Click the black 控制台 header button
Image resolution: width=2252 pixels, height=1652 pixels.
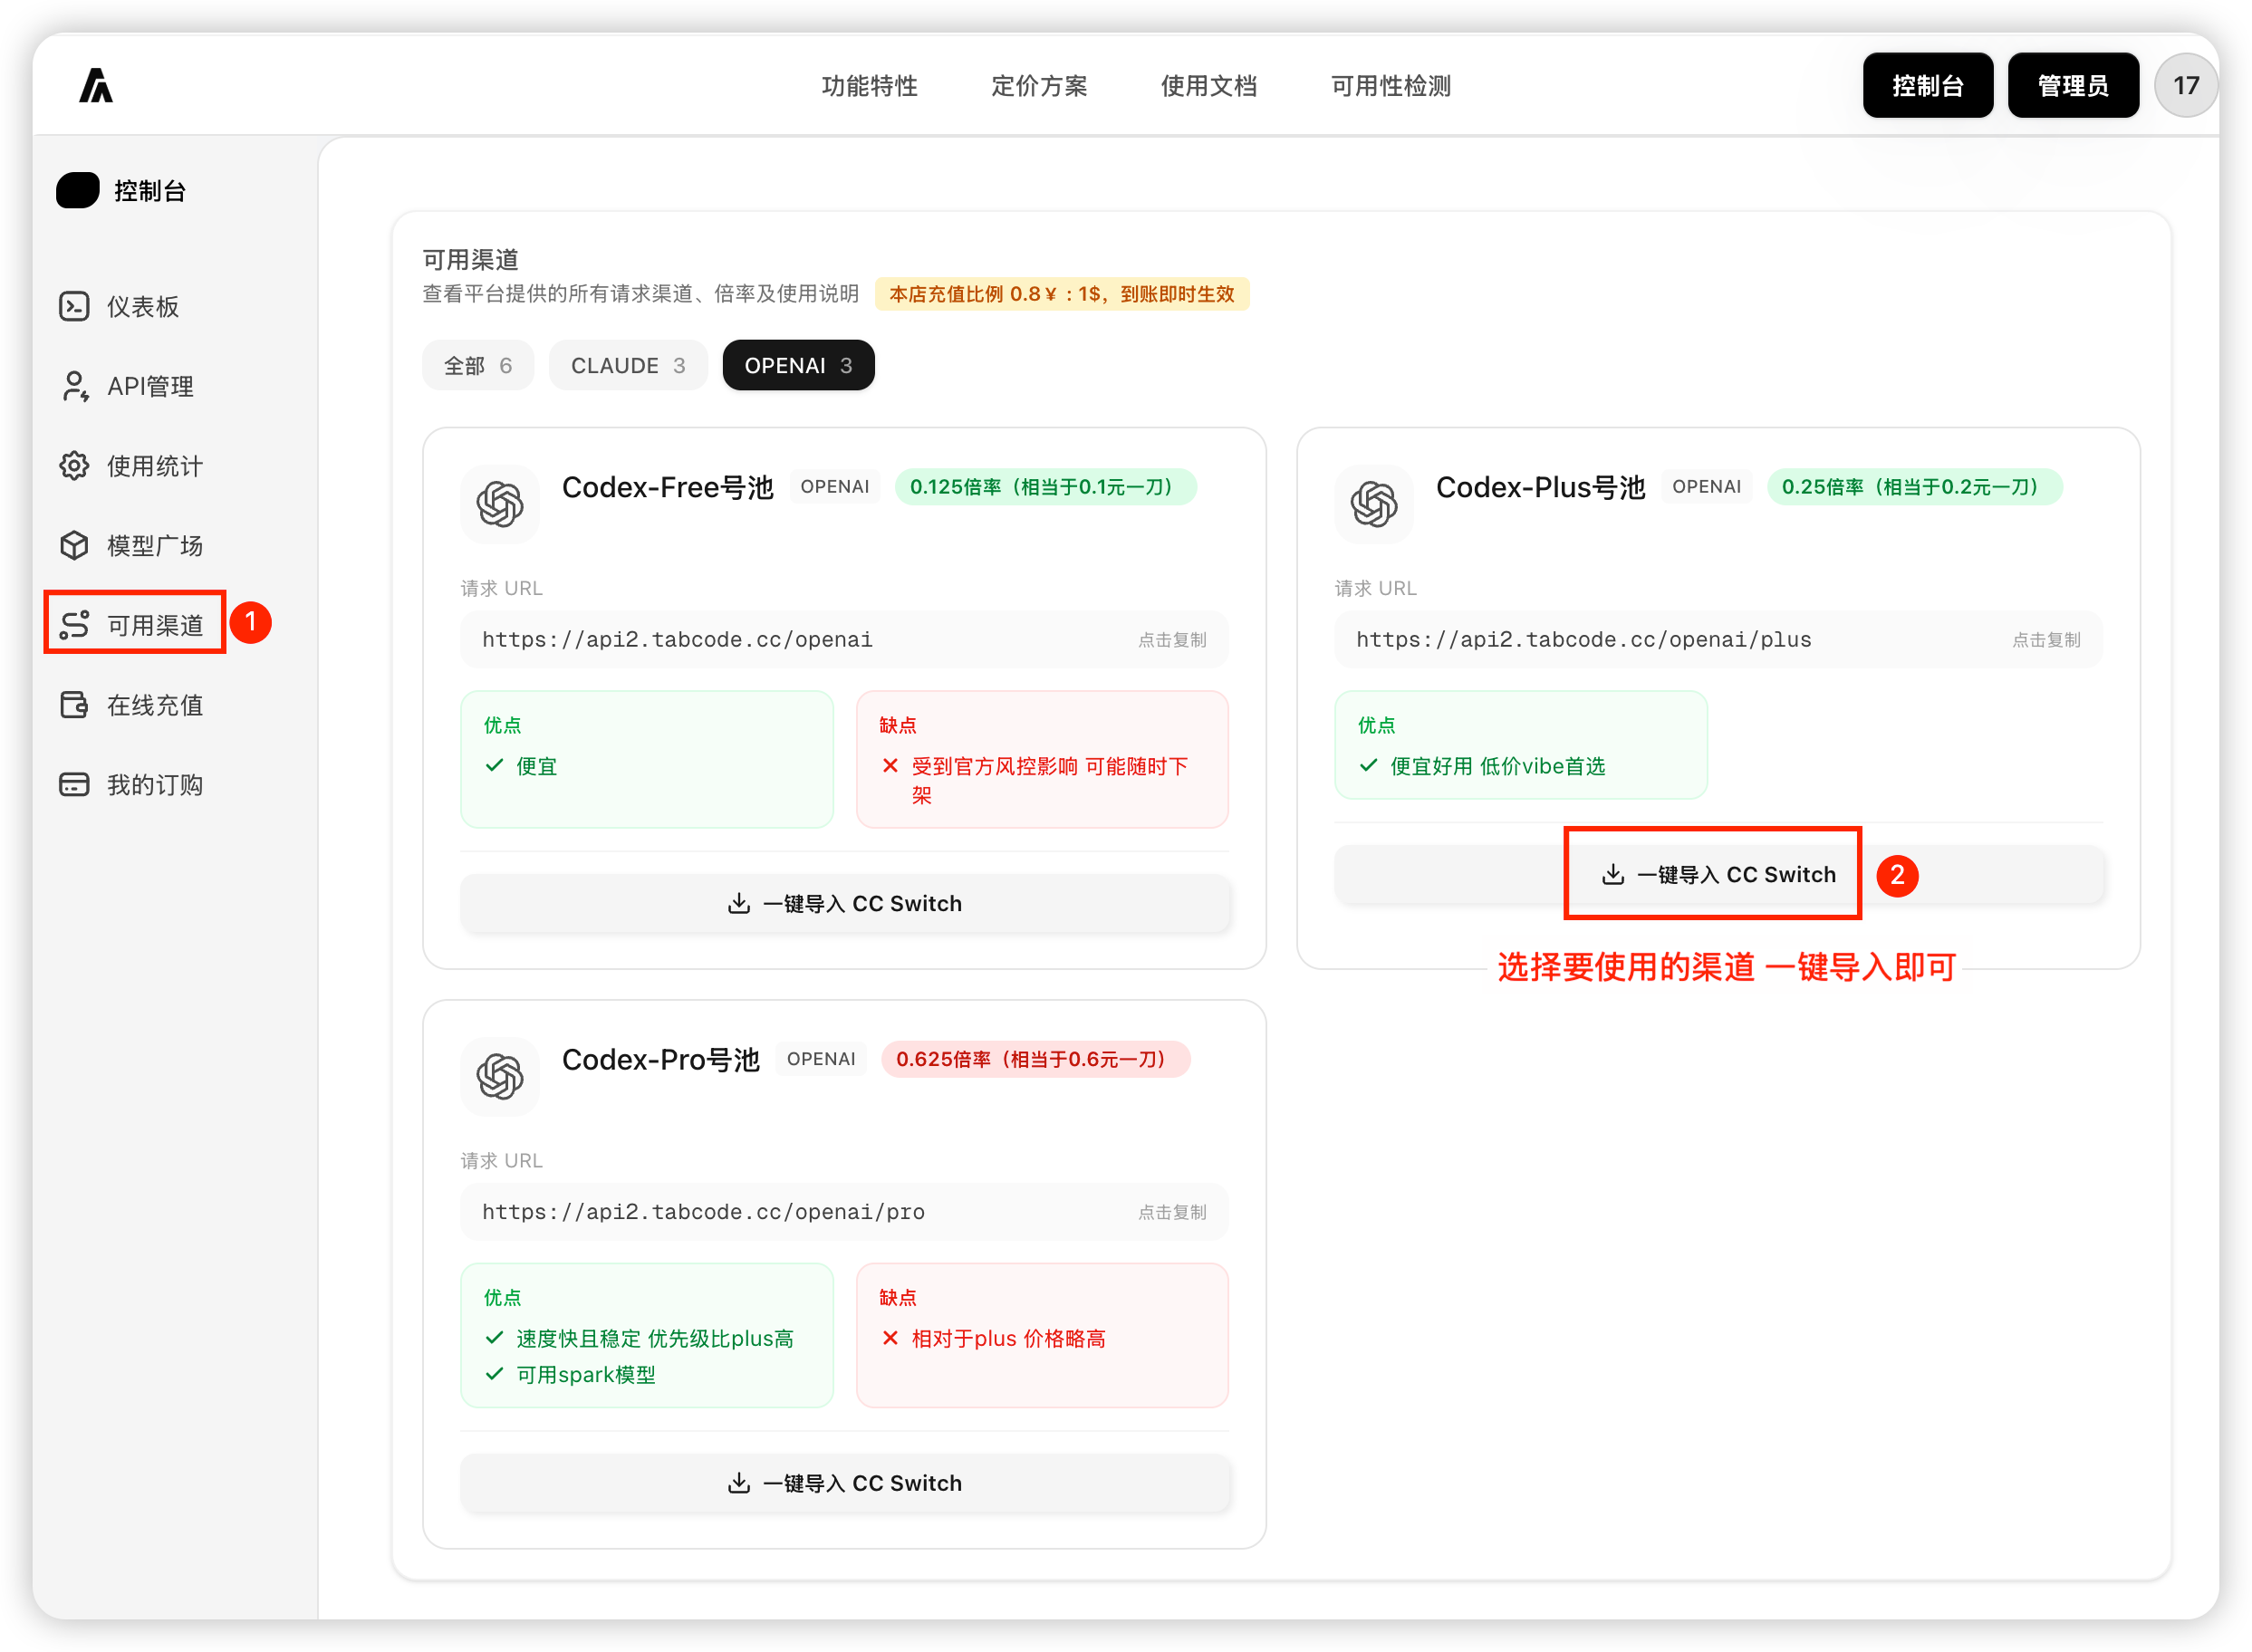tap(1928, 86)
